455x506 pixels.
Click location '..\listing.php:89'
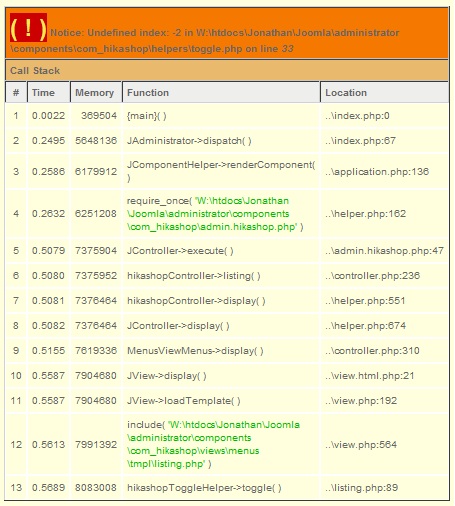(362, 488)
